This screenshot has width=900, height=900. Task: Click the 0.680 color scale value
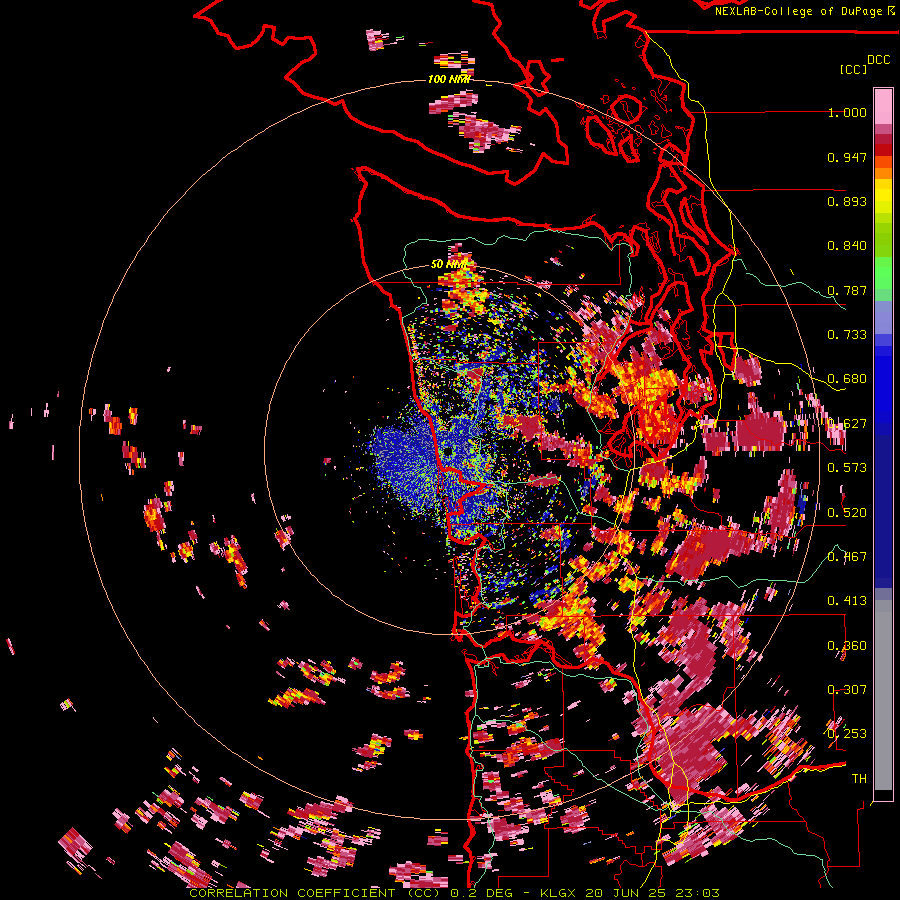click(847, 379)
